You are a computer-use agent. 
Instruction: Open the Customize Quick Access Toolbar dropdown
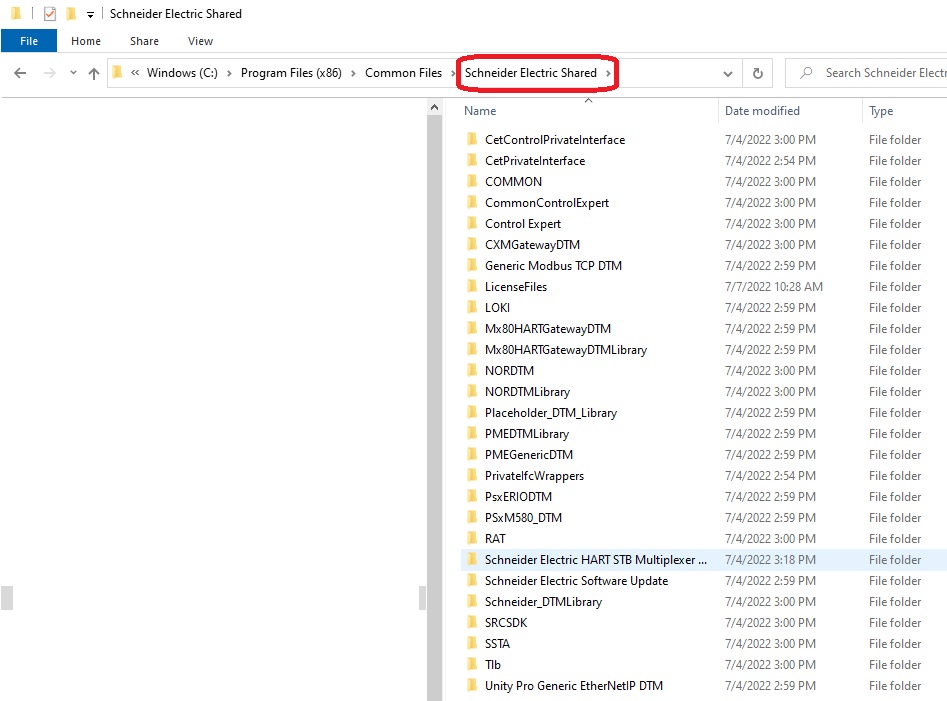(90, 14)
